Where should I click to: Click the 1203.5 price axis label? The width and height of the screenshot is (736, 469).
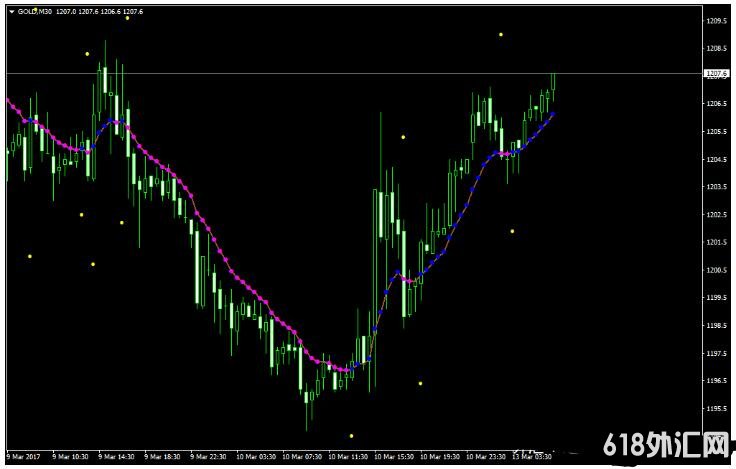click(716, 187)
